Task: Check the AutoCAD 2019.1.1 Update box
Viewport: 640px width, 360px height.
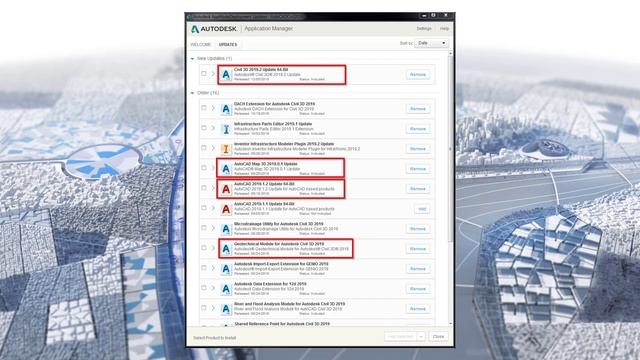Action: click(204, 208)
